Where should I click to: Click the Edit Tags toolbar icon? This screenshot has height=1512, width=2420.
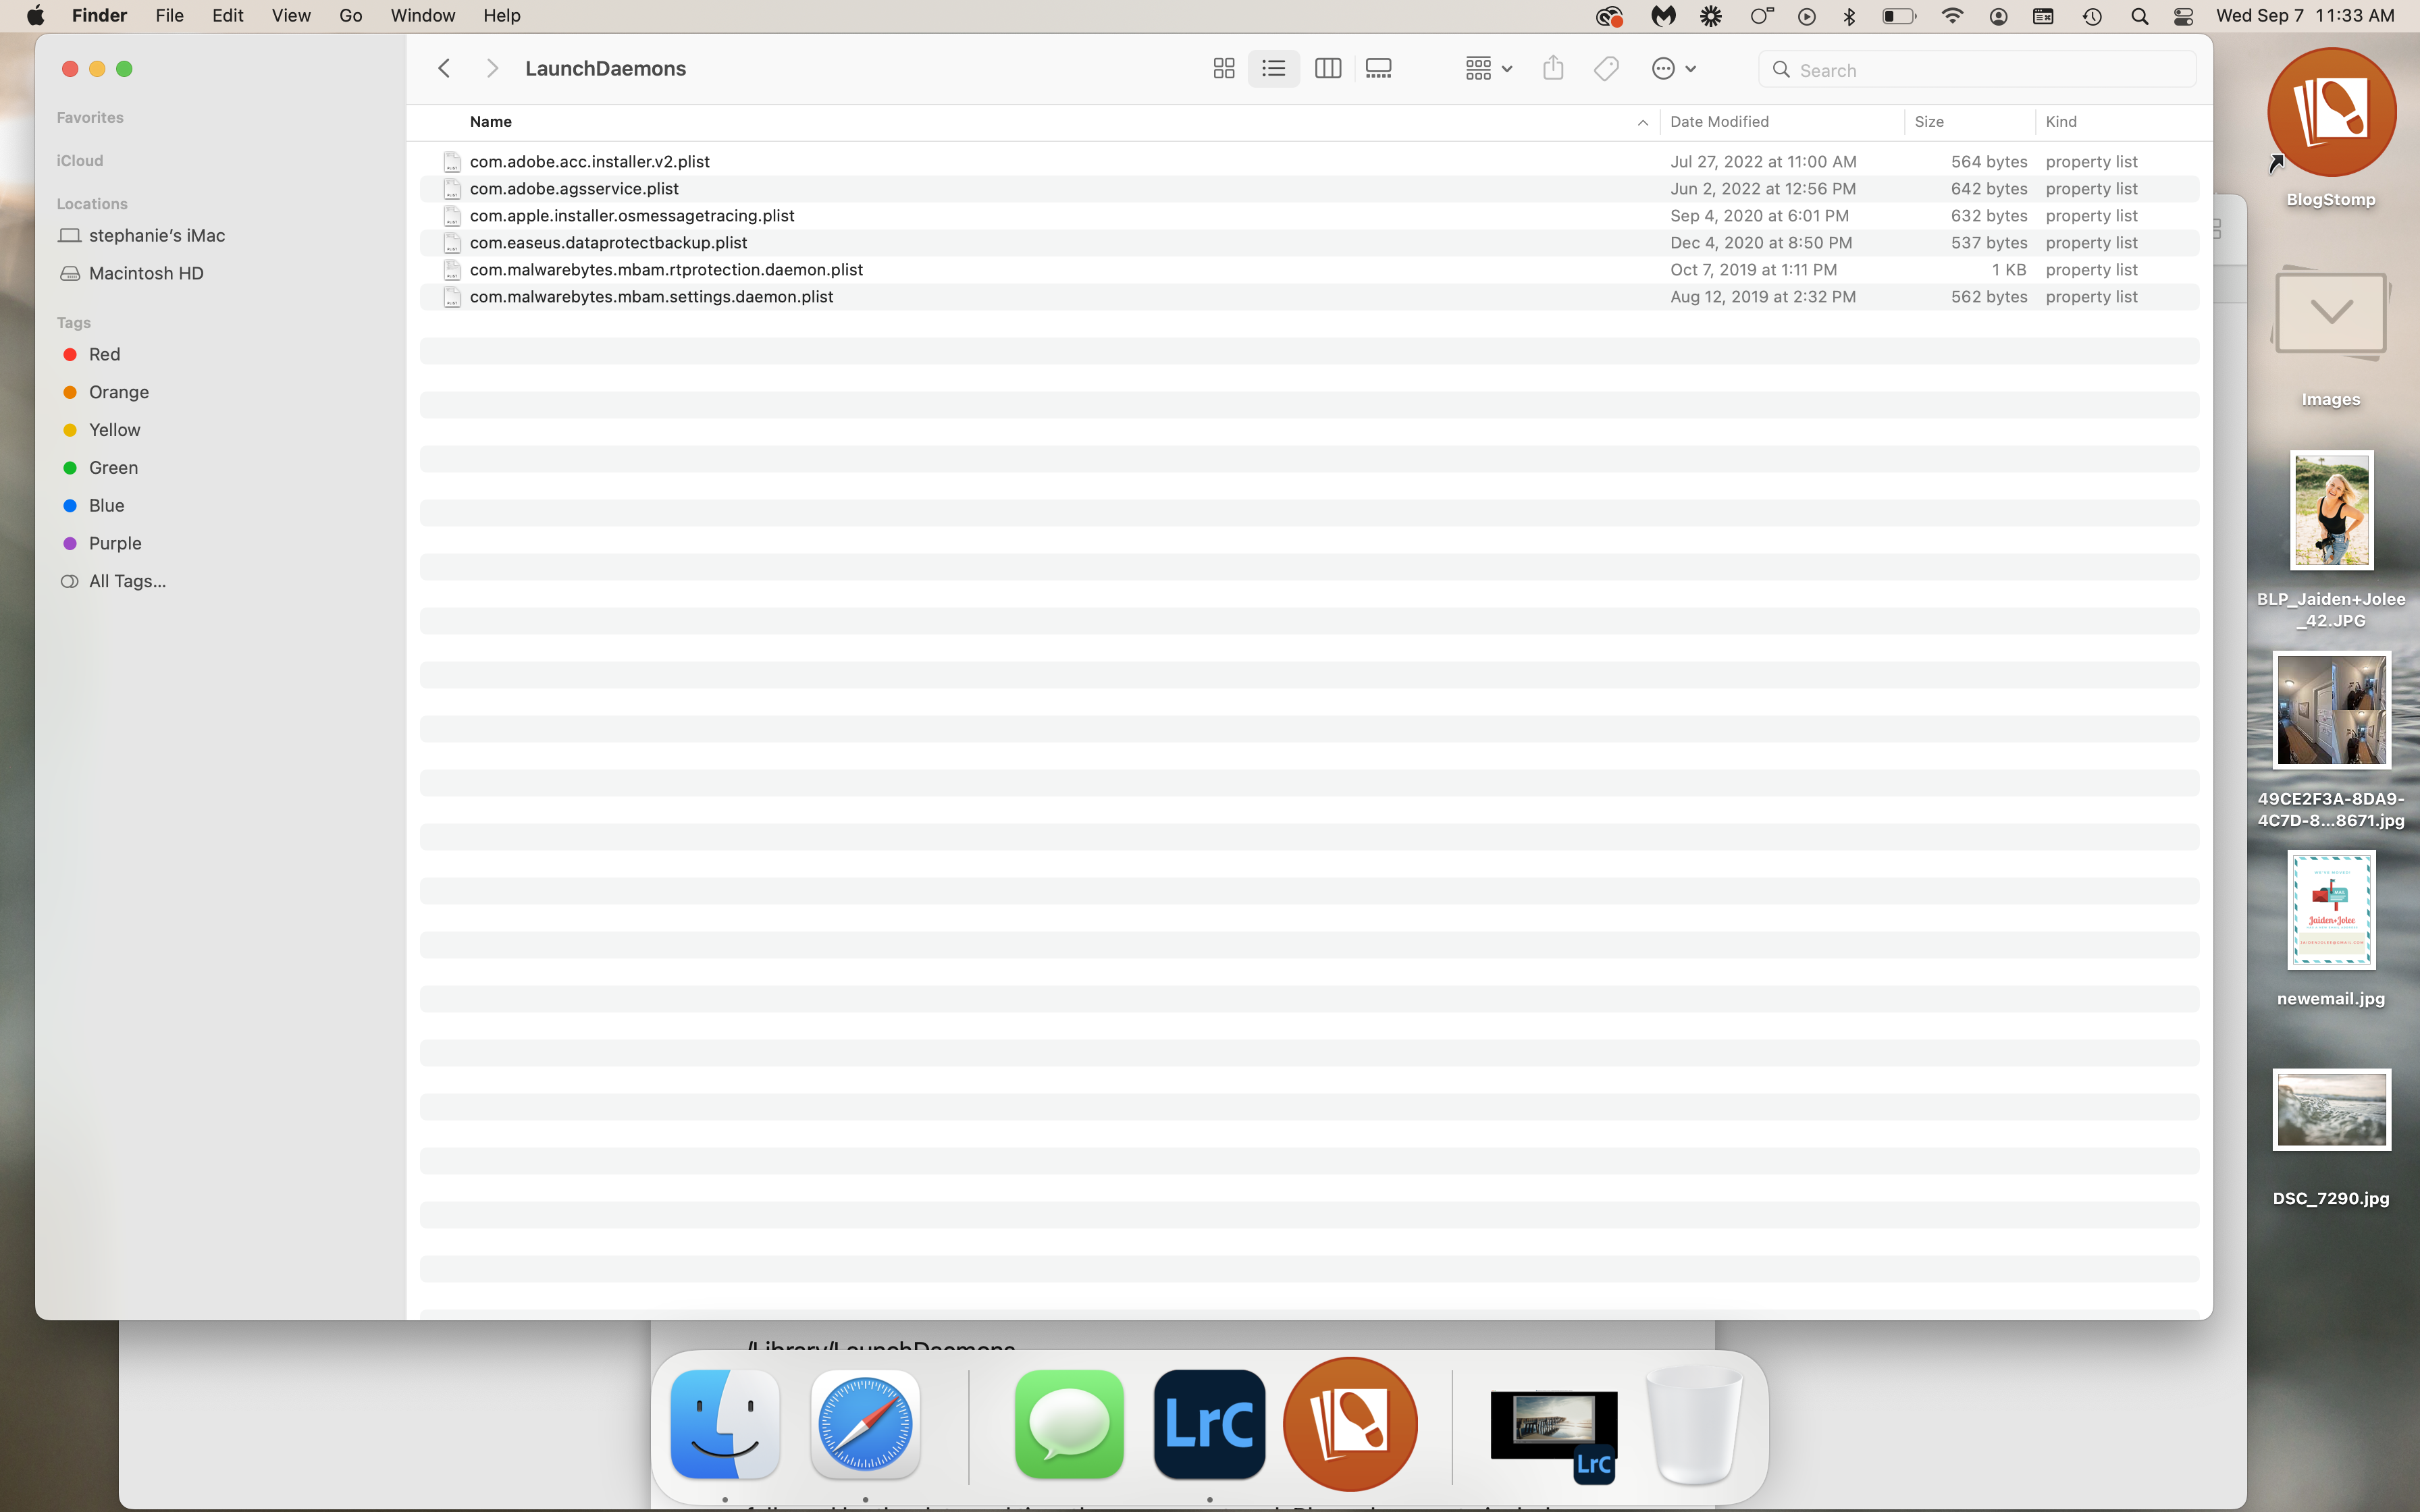point(1606,69)
